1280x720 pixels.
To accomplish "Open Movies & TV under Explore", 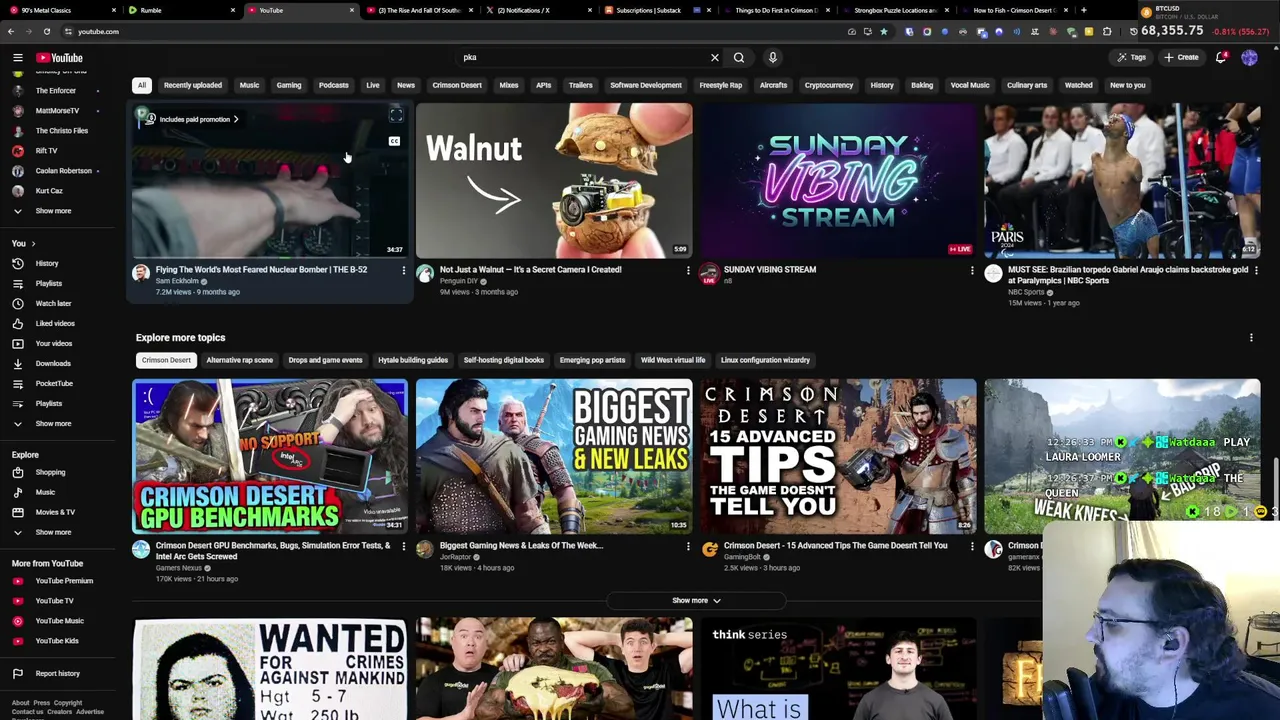I will 55,512.
